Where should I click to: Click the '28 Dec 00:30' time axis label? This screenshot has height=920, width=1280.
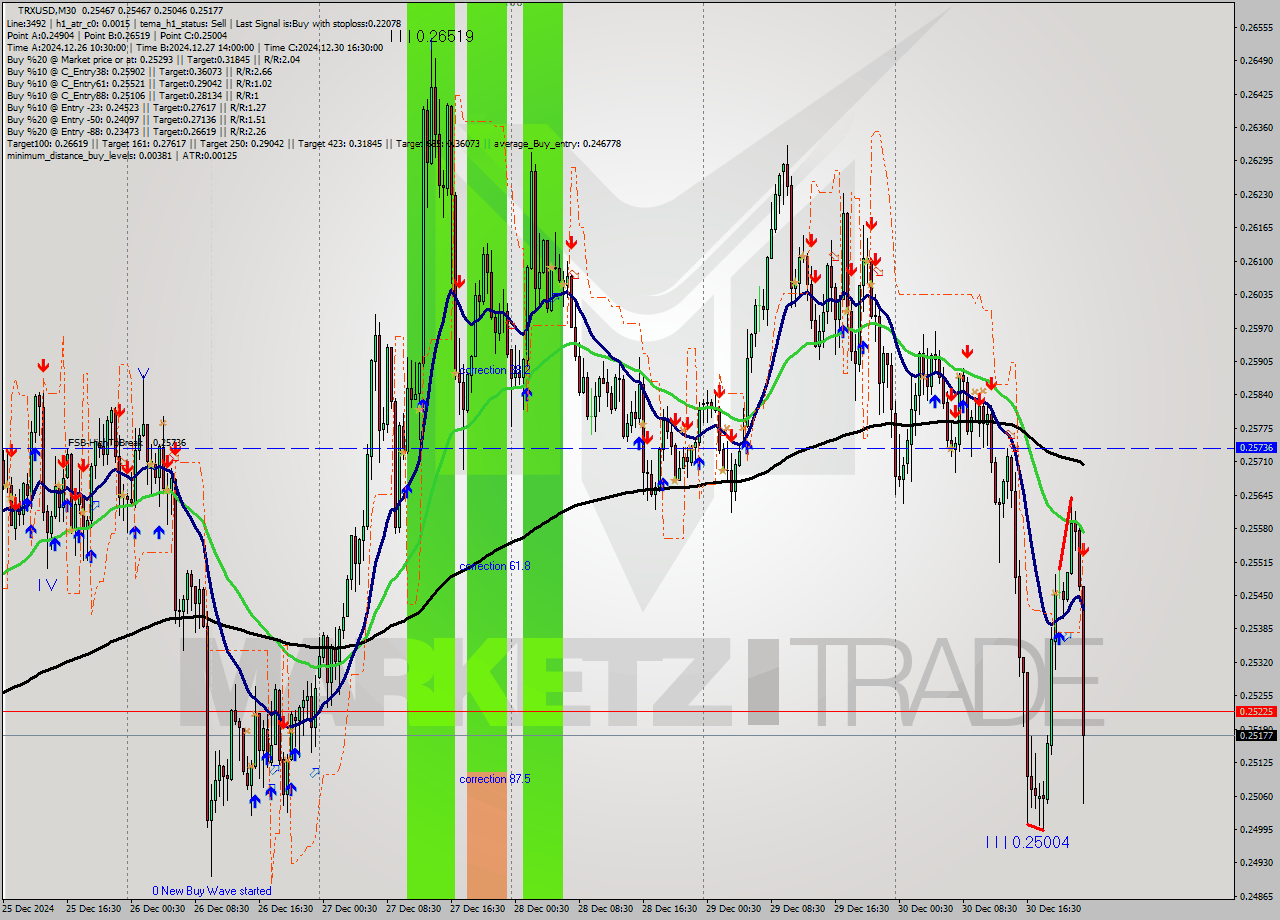tap(542, 909)
